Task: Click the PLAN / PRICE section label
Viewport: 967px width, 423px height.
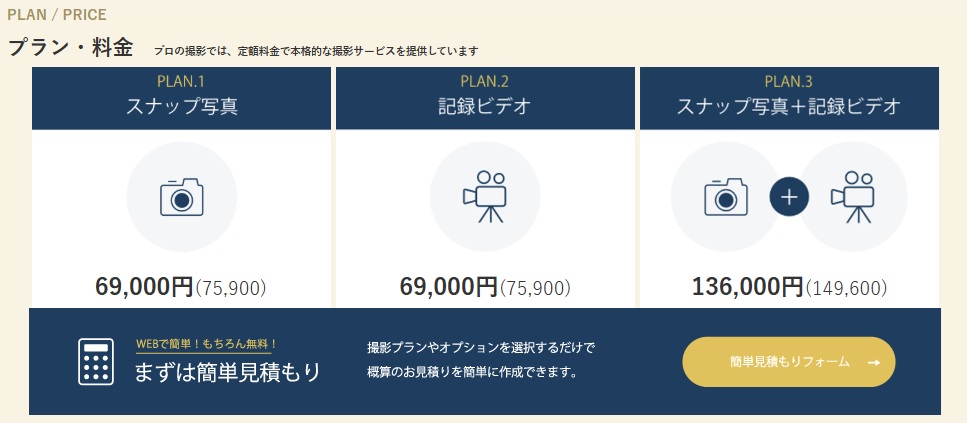Action: click(x=57, y=14)
